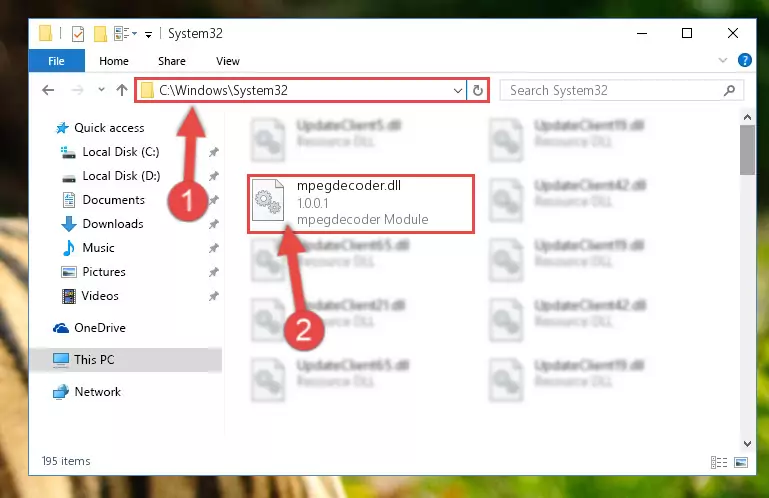Click the vertical scrollbar thumb
Viewport: 769px width, 498px height.
tap(747, 150)
